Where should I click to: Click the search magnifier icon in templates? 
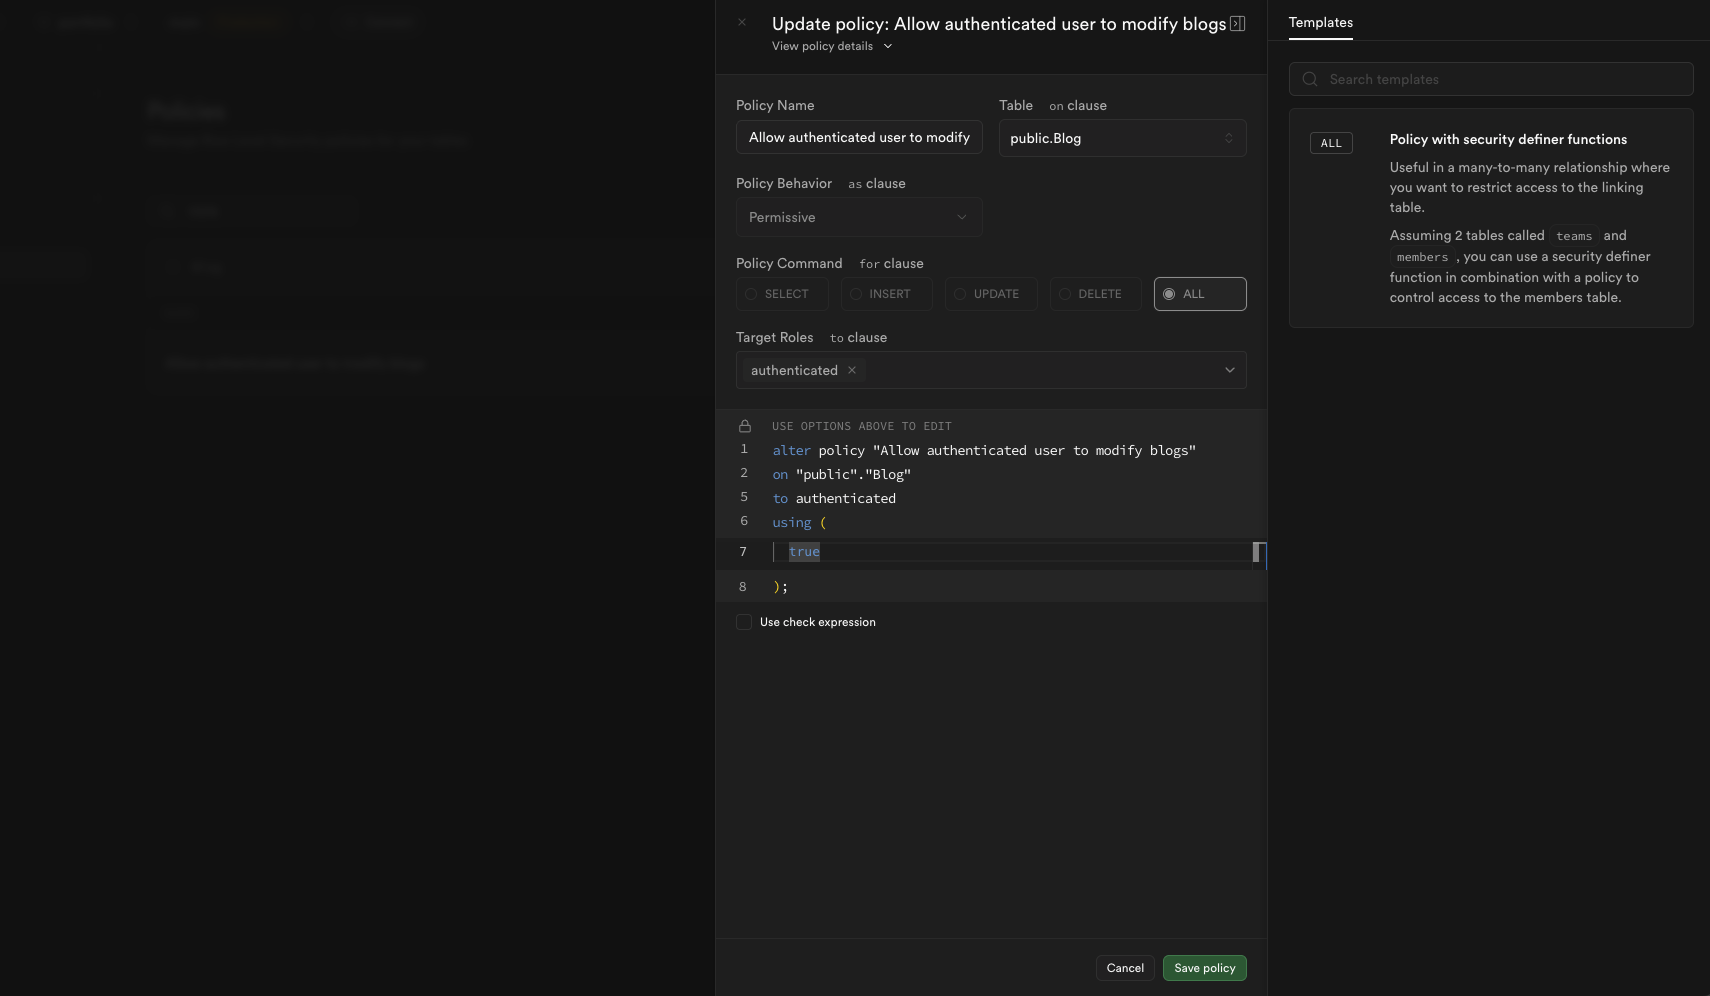click(x=1310, y=79)
